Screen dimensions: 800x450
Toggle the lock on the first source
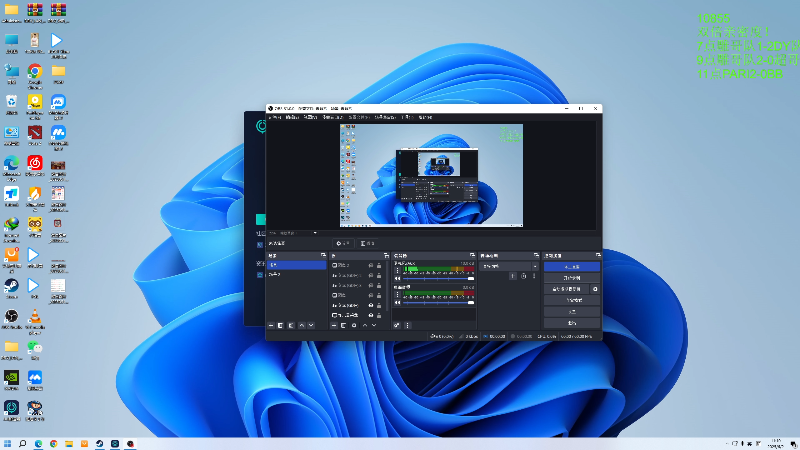(x=379, y=265)
